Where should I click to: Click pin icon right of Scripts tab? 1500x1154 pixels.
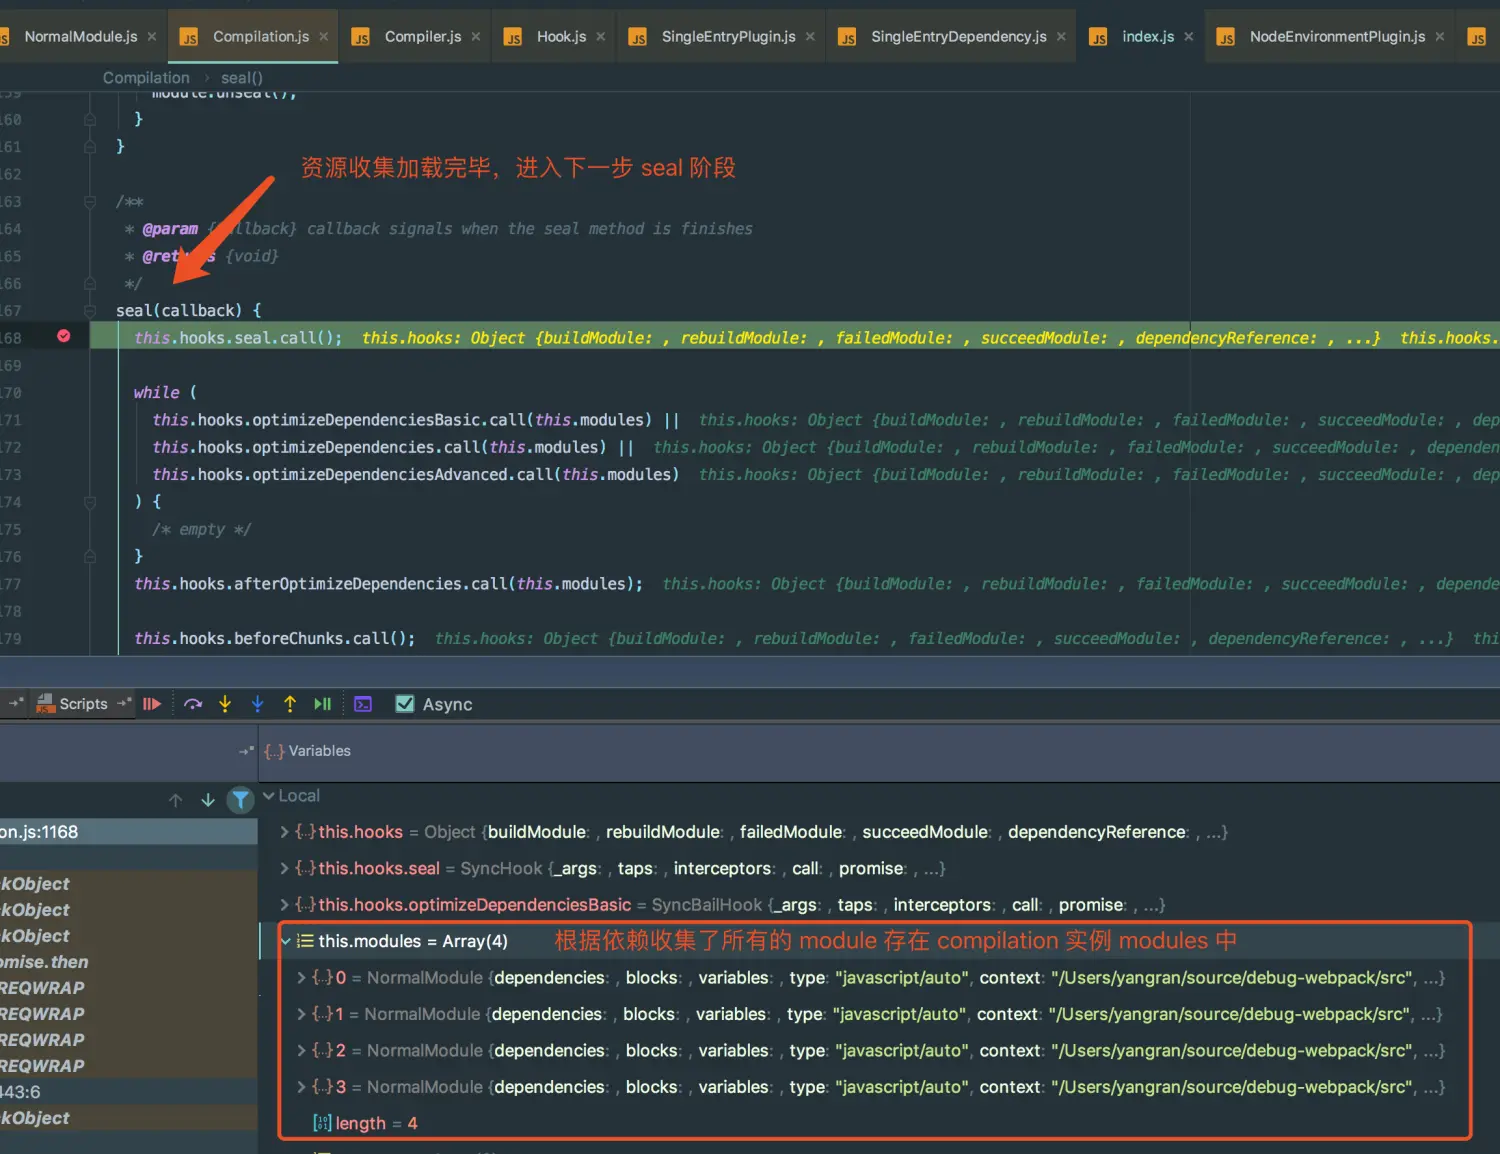point(124,703)
